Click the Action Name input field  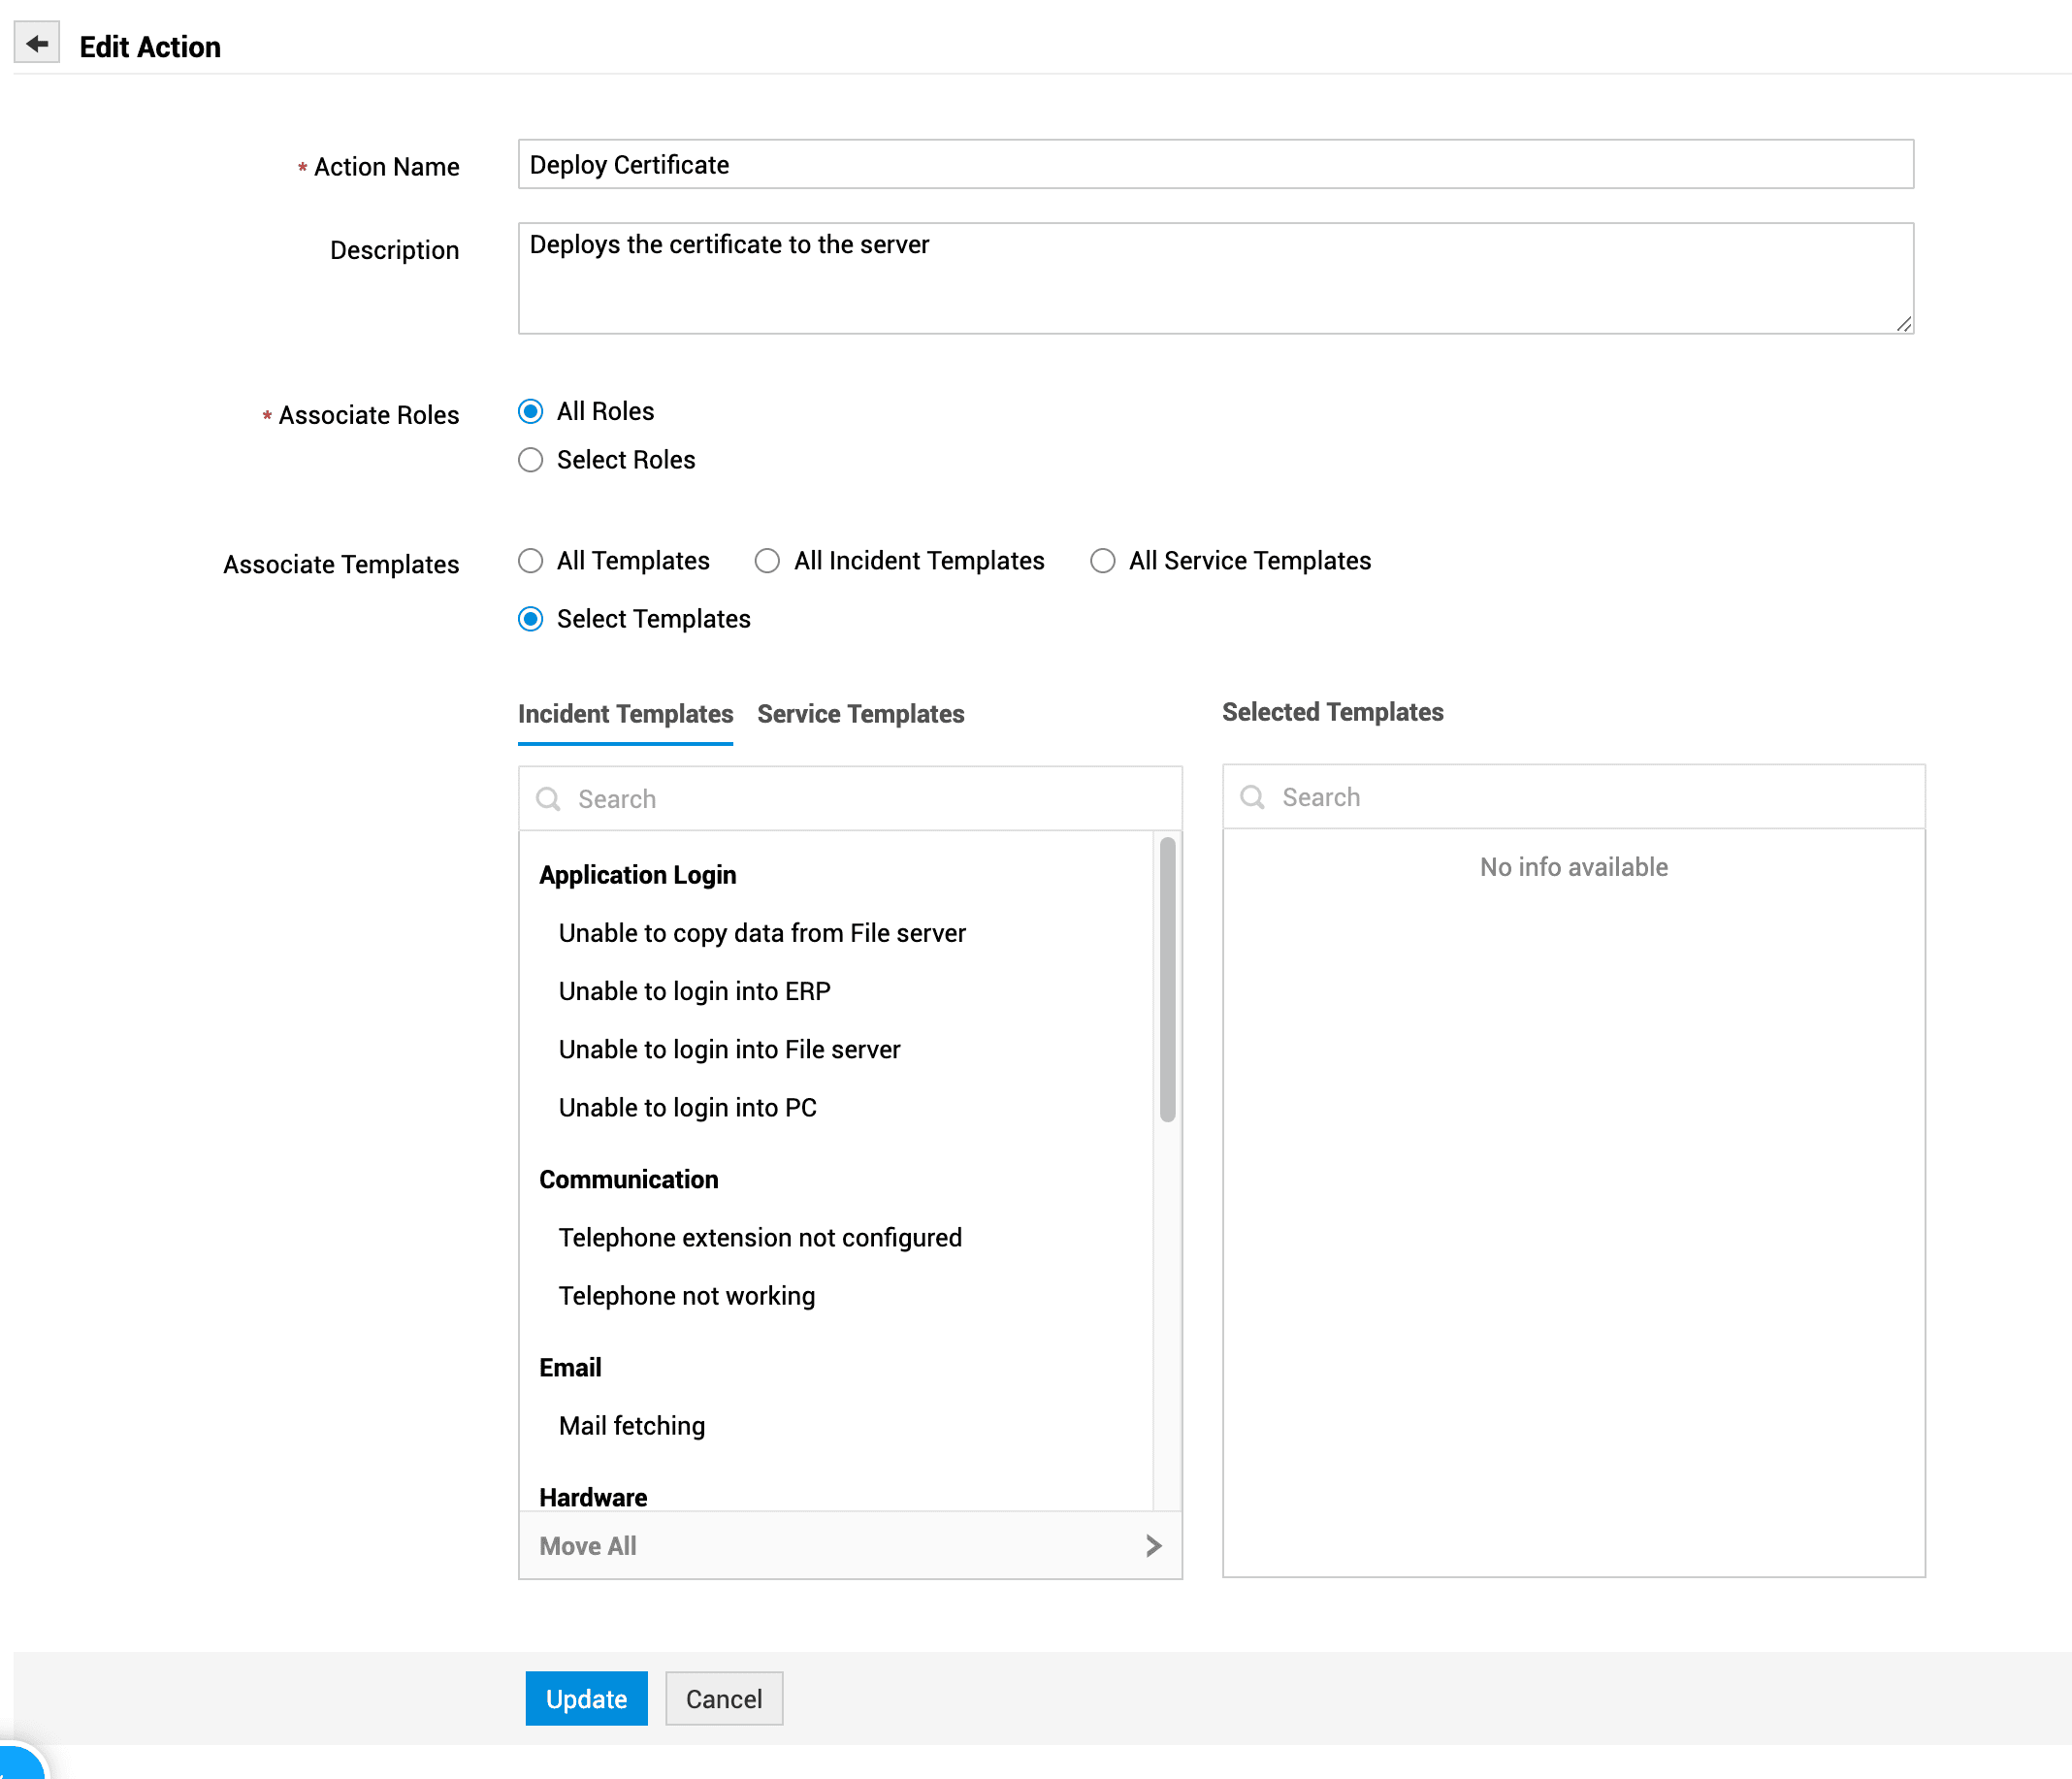click(1215, 165)
